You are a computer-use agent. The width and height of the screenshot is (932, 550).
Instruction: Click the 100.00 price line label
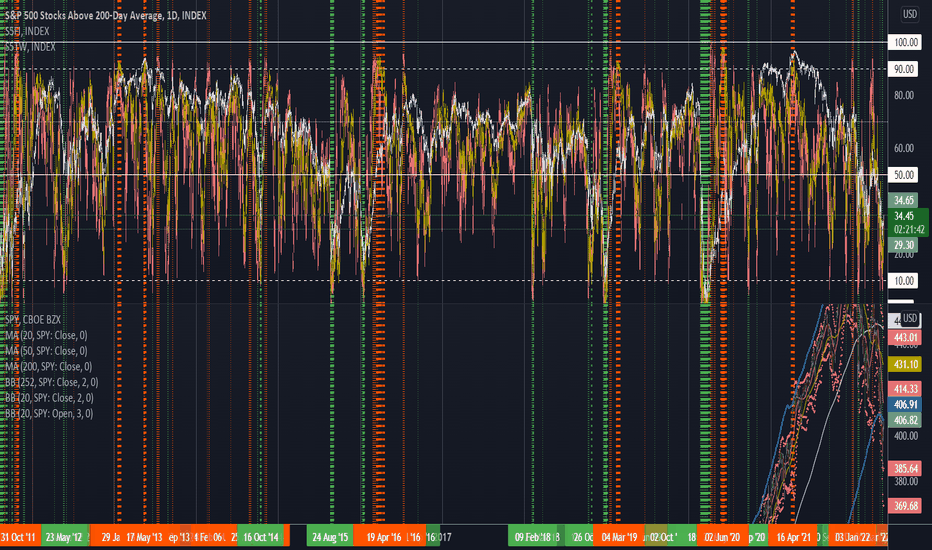(x=905, y=42)
